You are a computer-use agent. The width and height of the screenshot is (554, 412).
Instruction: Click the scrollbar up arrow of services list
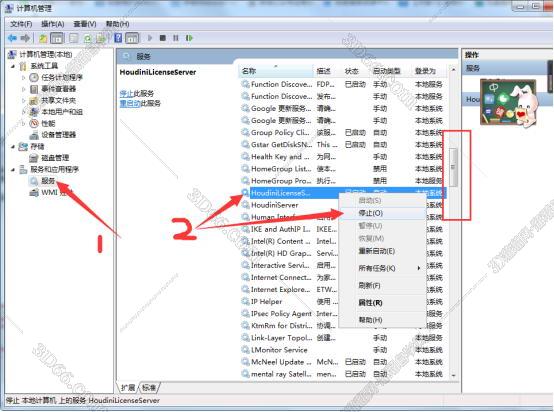(x=453, y=70)
